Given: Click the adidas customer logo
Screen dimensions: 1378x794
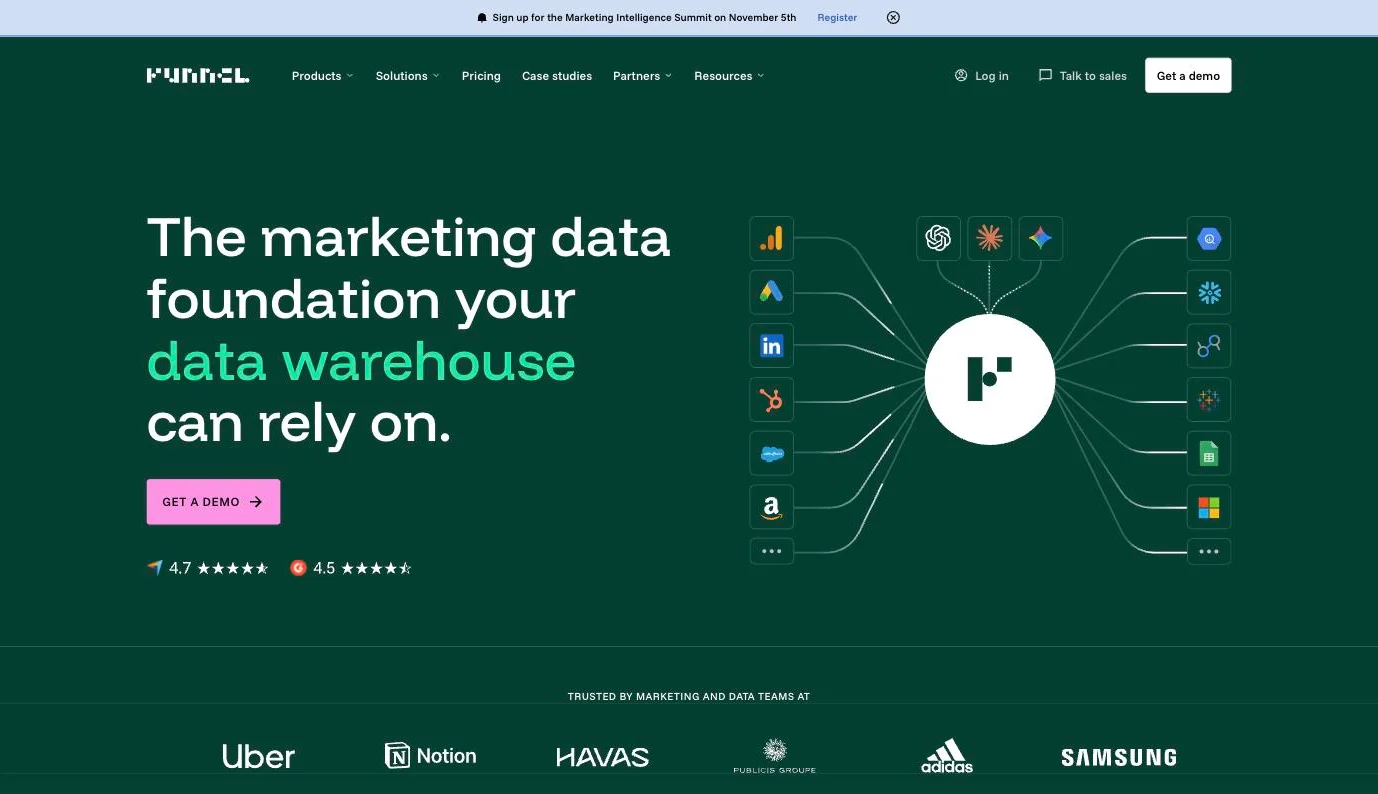Looking at the screenshot, I should pyautogui.click(x=947, y=756).
